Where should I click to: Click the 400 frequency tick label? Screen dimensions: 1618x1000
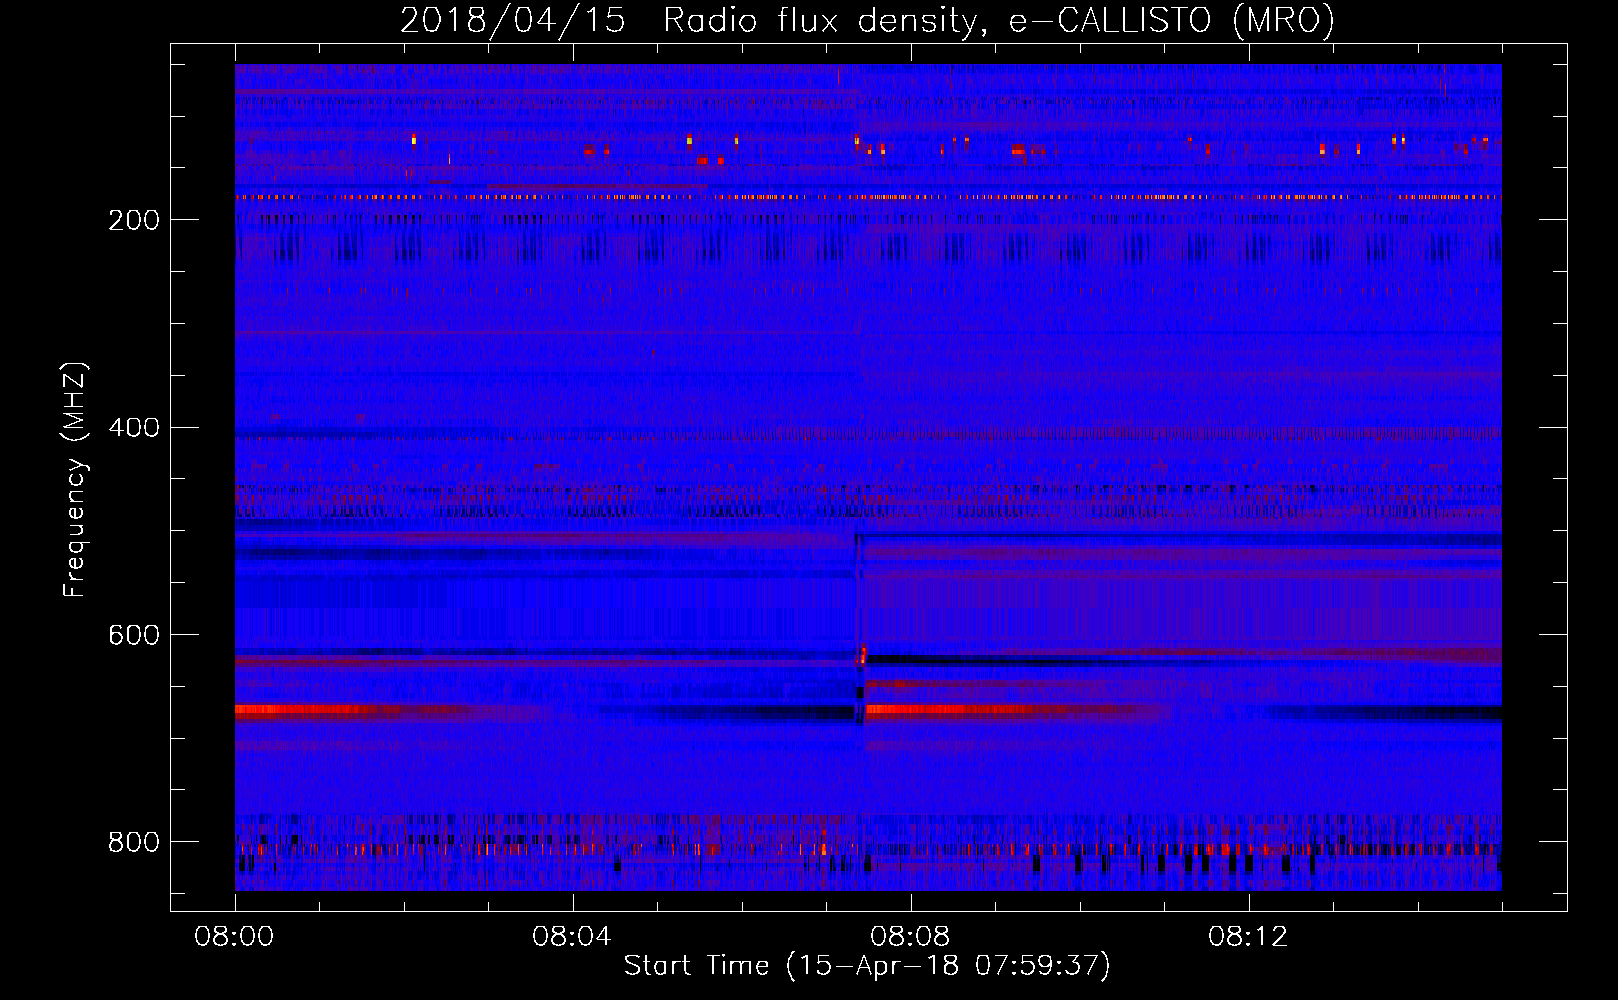134,428
